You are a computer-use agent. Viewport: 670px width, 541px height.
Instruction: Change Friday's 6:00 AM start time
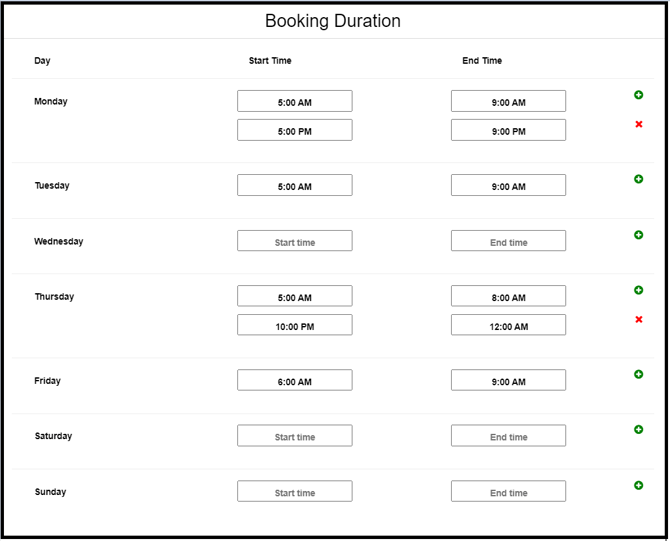click(x=295, y=380)
